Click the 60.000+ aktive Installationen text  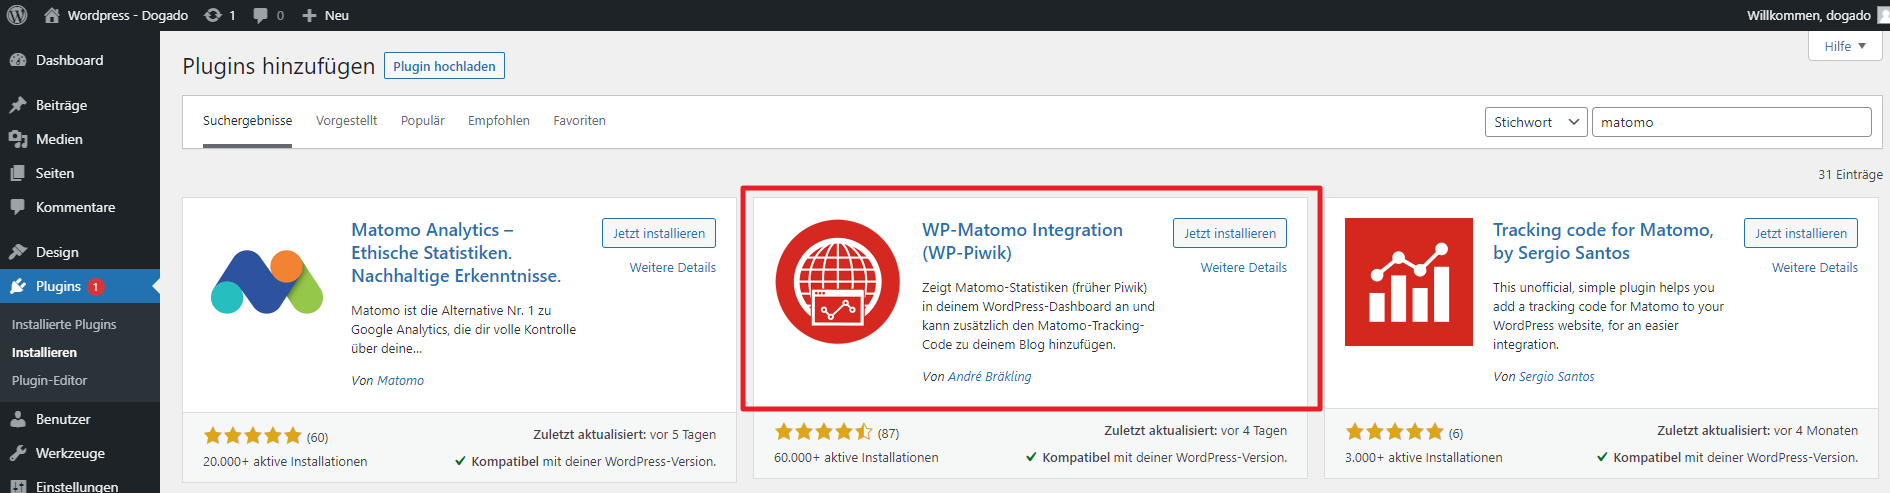(856, 458)
